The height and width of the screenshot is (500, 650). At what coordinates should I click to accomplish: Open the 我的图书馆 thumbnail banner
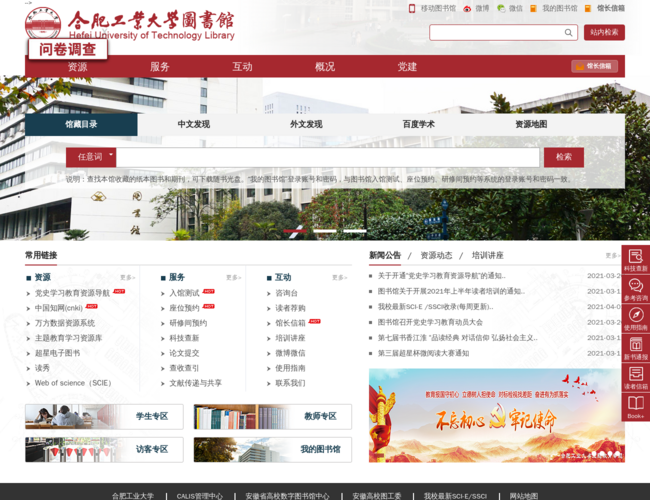273,450
